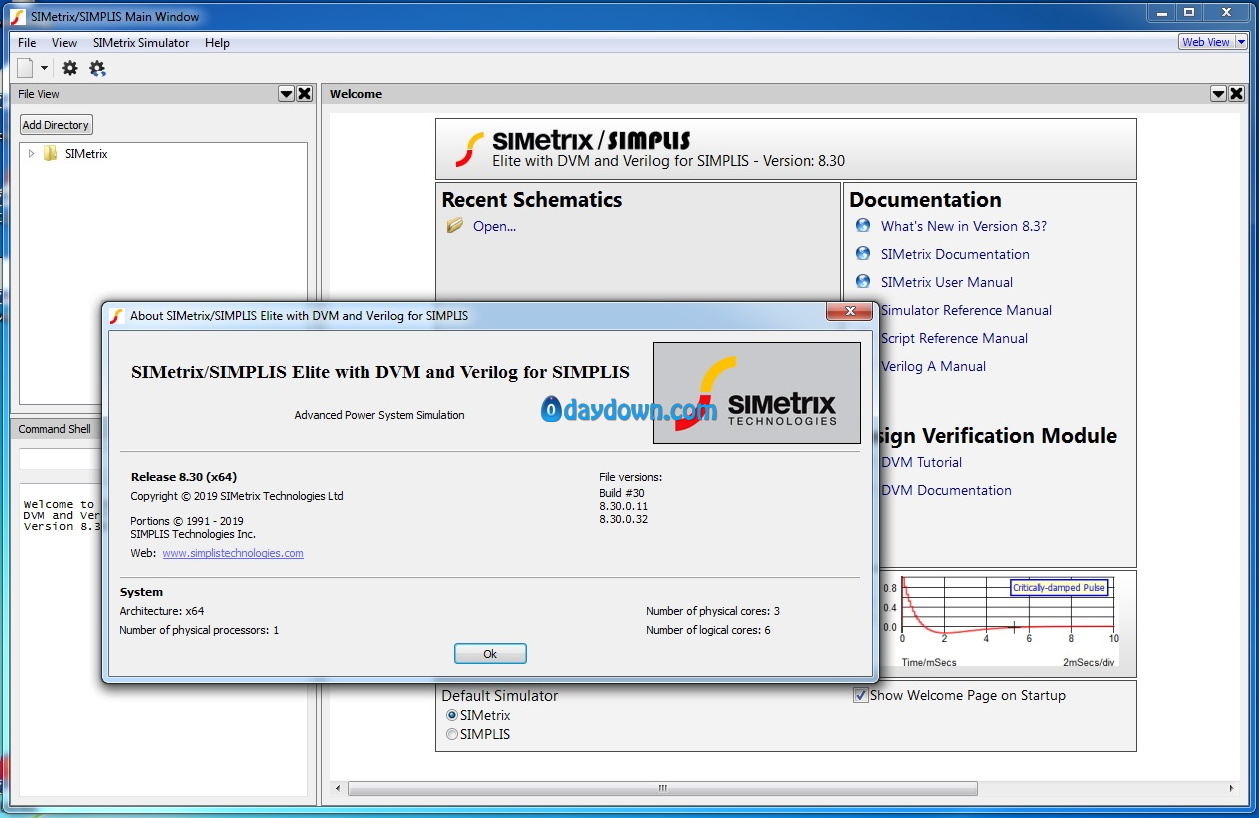Click the open folder icon beside Open...
The height and width of the screenshot is (818, 1259).
(x=455, y=226)
